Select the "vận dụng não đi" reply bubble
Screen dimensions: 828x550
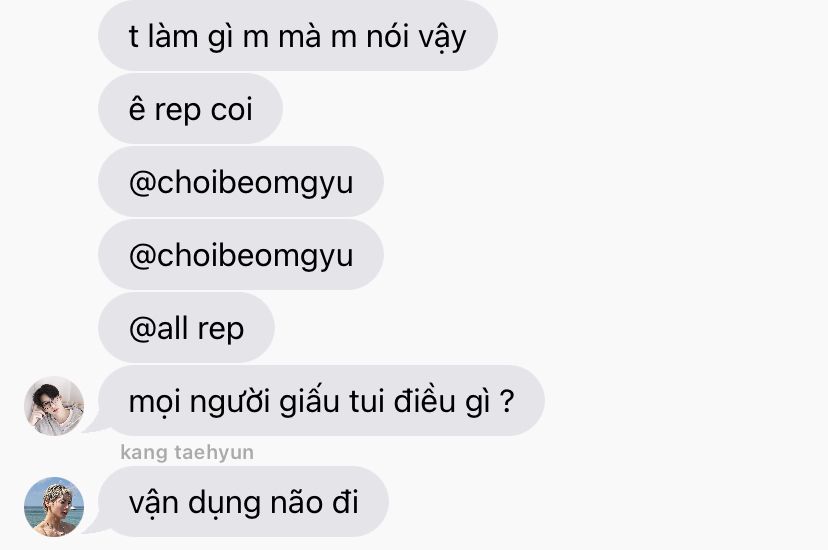[x=243, y=501]
